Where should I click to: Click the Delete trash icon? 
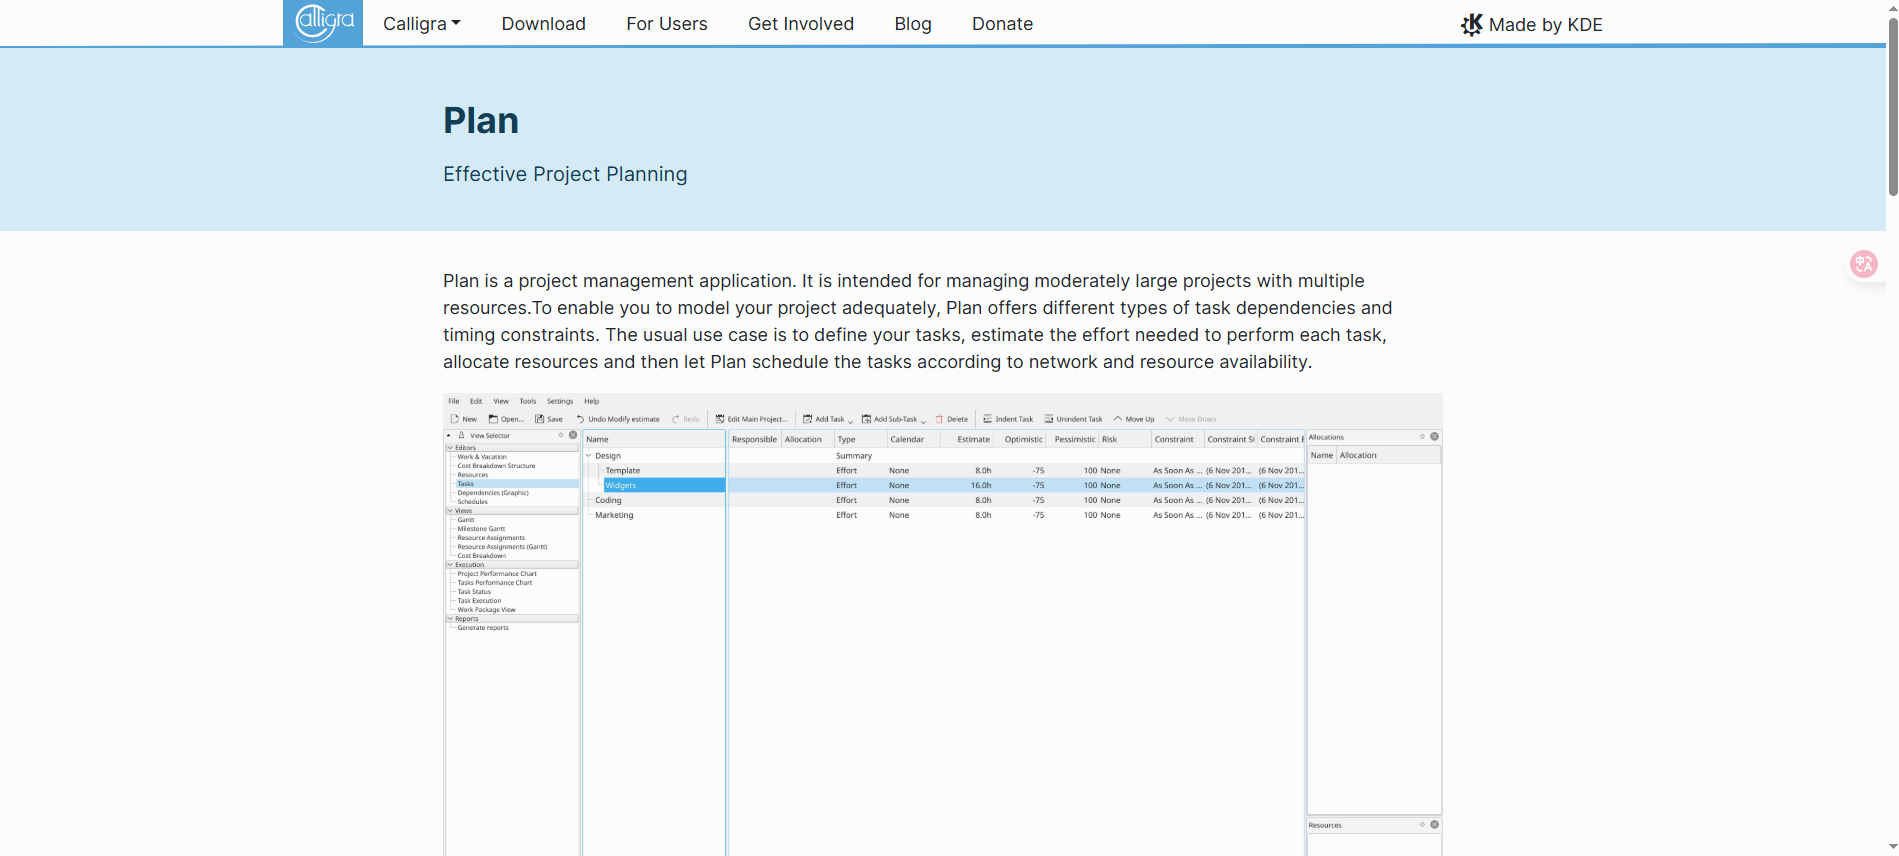click(x=939, y=419)
